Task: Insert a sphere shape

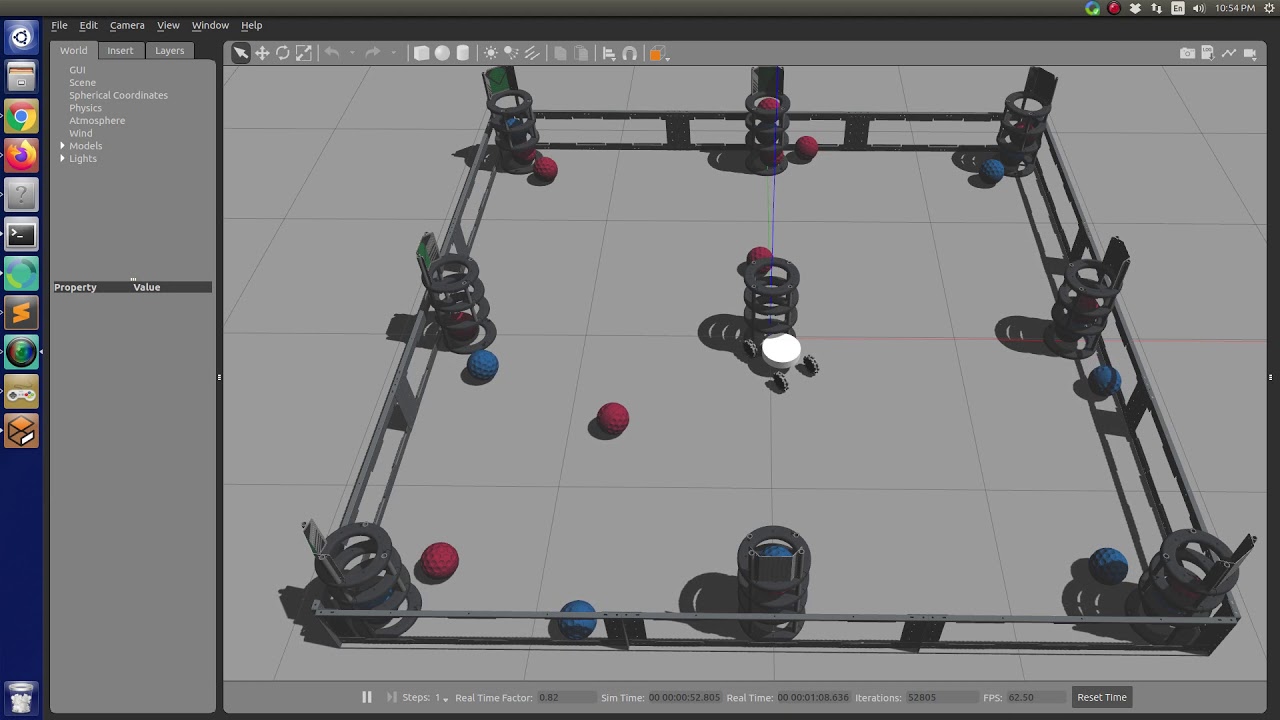Action: [x=442, y=53]
